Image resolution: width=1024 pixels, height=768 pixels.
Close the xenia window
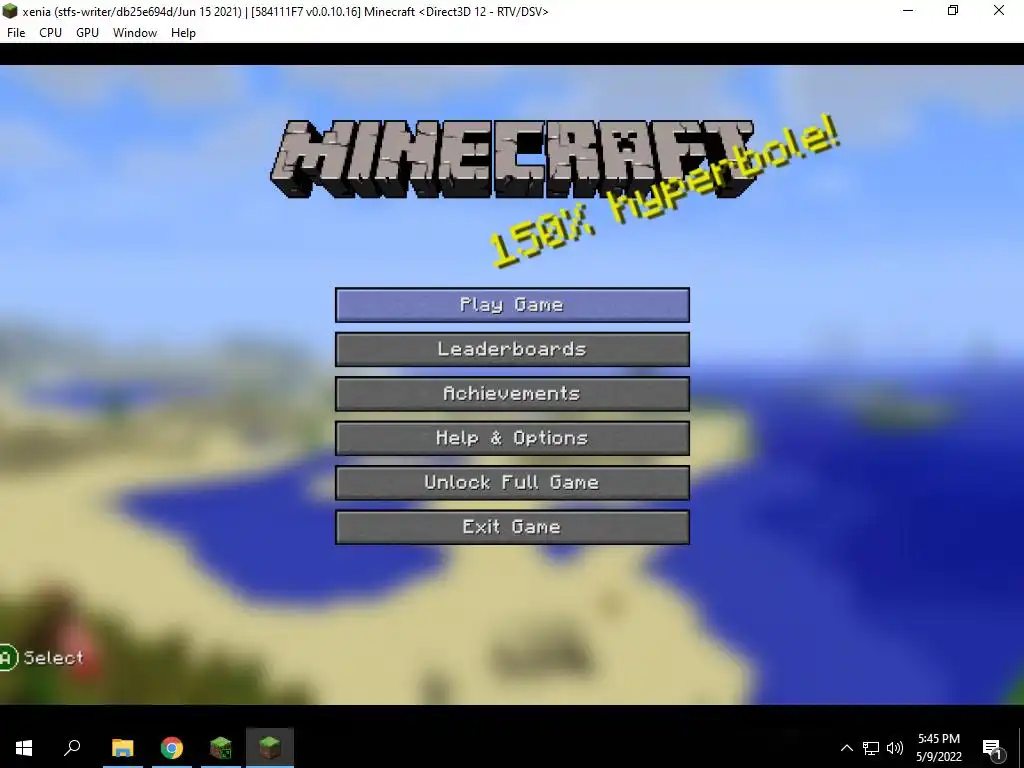pos(999,10)
